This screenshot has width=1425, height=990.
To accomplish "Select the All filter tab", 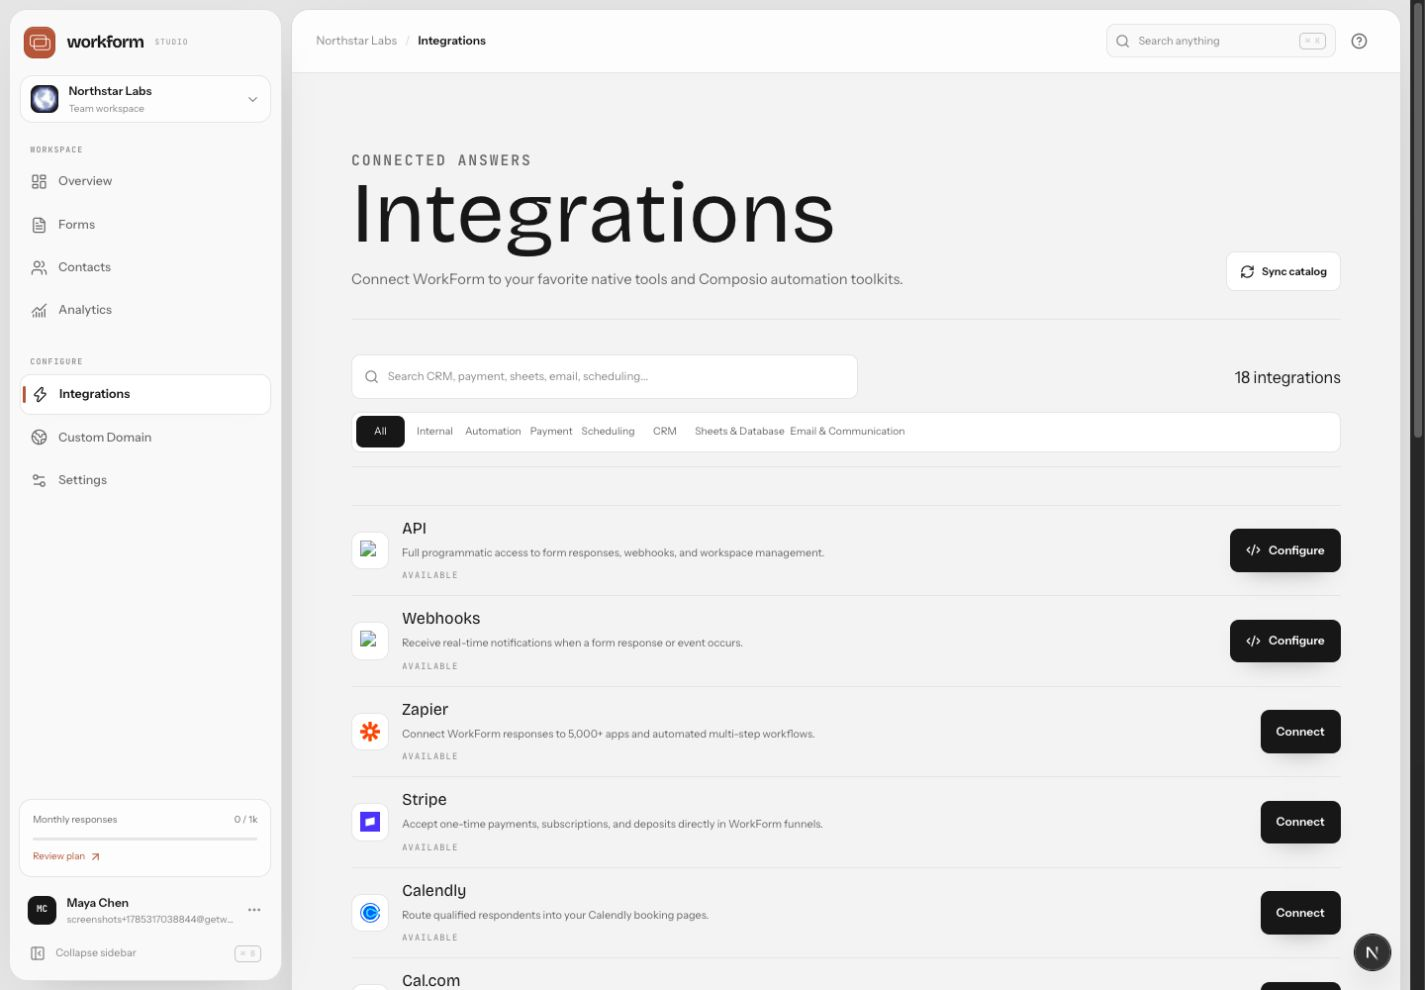I will click(x=380, y=431).
